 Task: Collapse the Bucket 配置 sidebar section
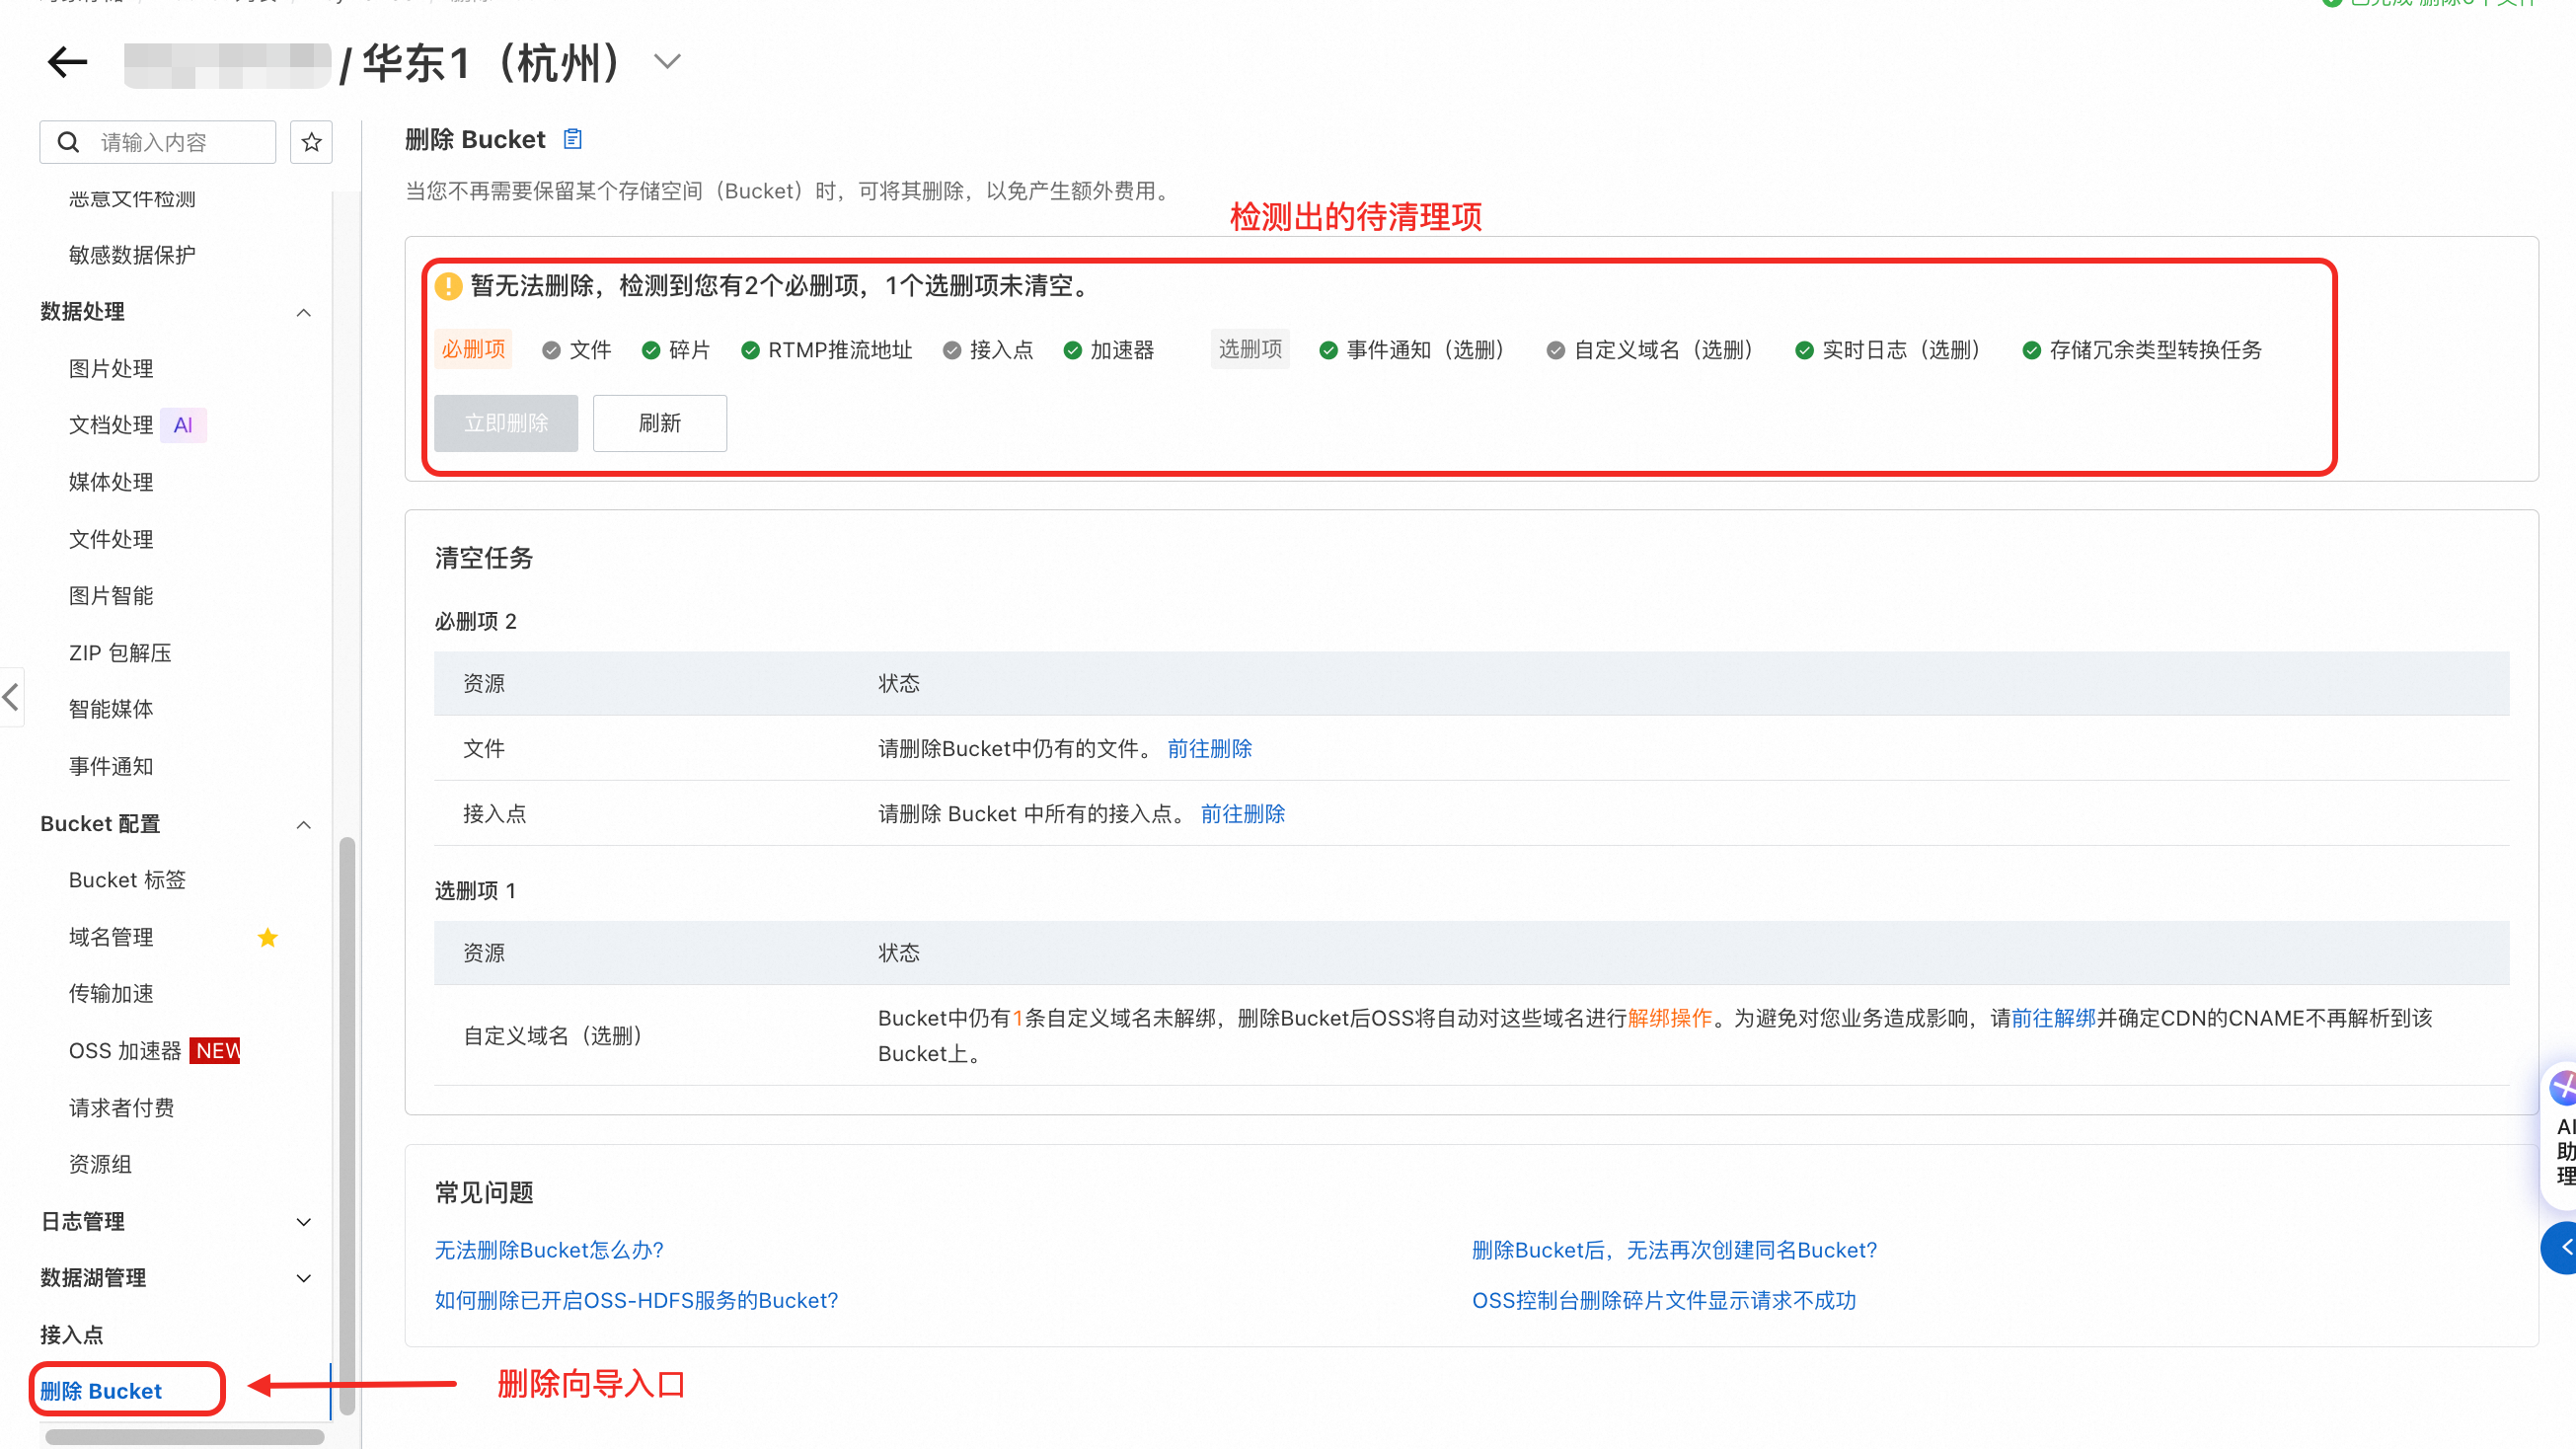(304, 824)
